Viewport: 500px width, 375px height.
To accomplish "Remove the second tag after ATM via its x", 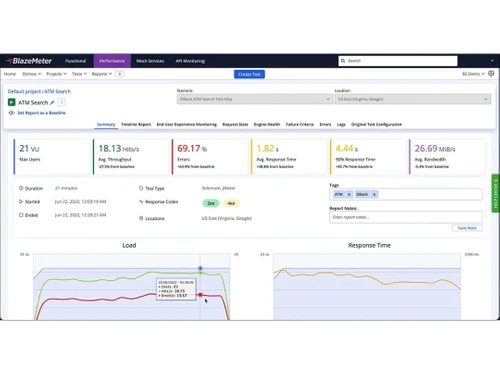I will [374, 194].
